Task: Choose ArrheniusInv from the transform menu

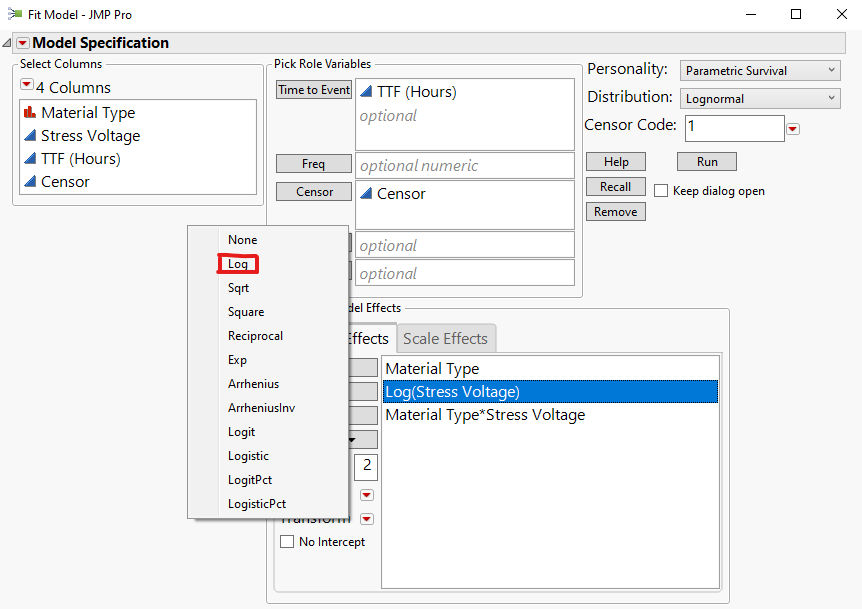Action: 261,408
